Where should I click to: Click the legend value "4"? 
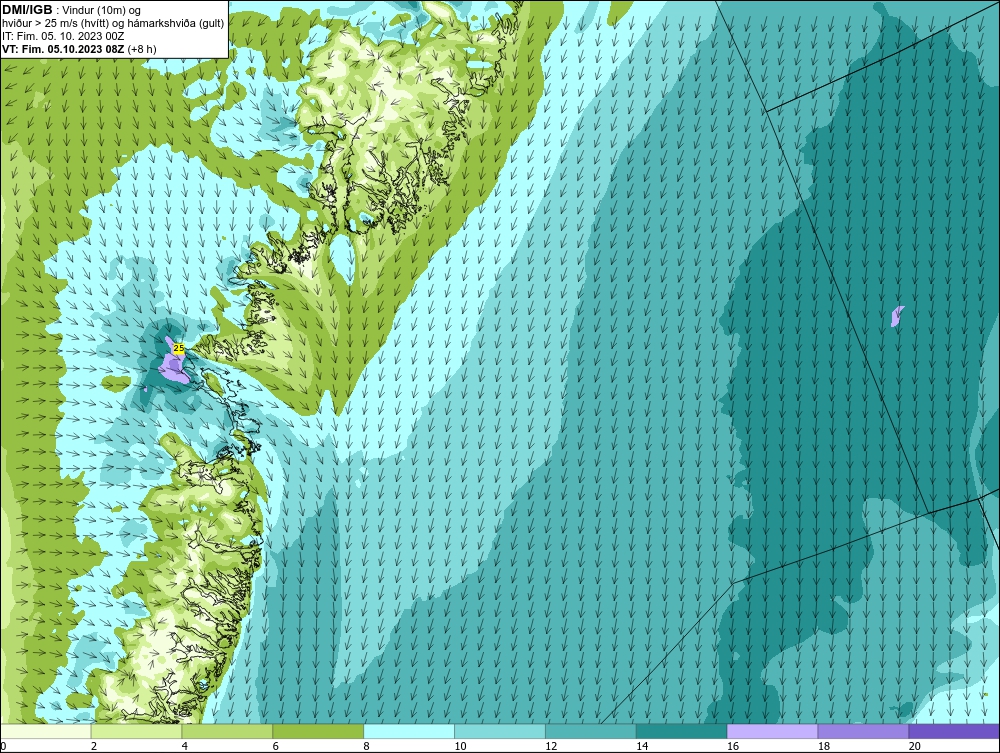click(184, 746)
